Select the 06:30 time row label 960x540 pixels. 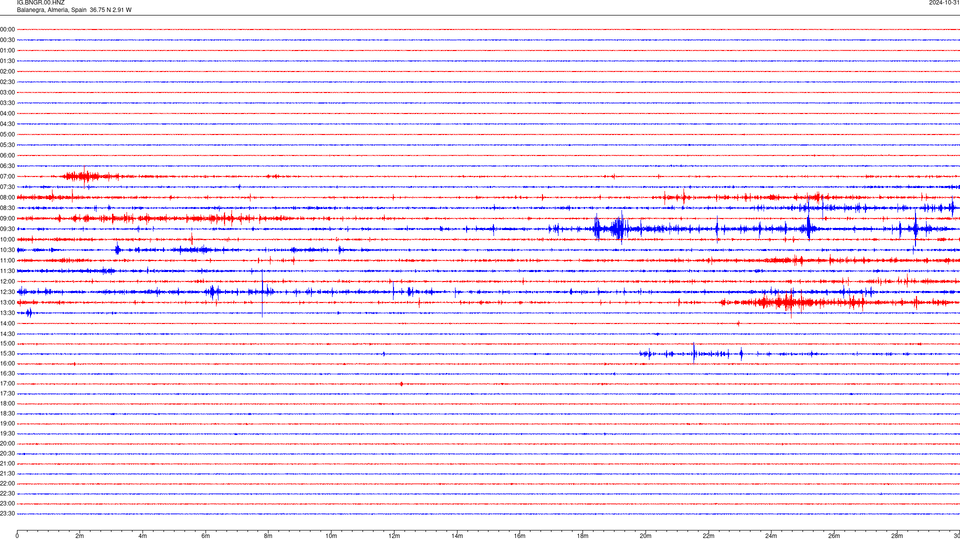tap(7, 166)
